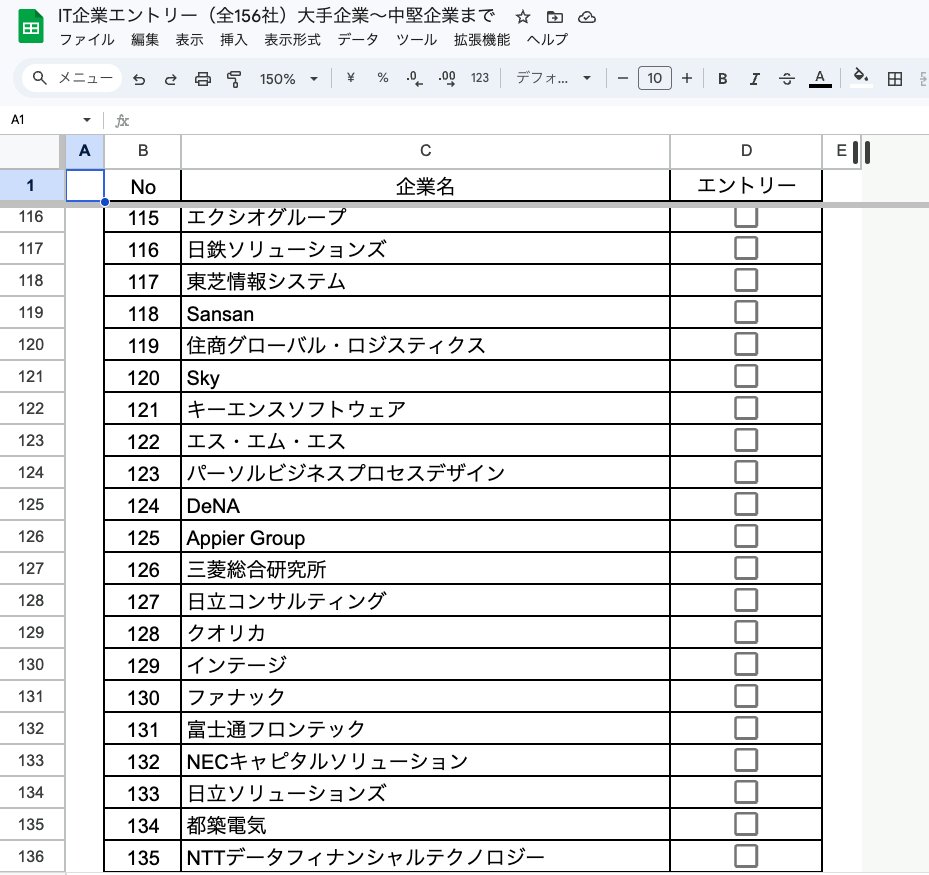Click the select-all corner box

31,151
